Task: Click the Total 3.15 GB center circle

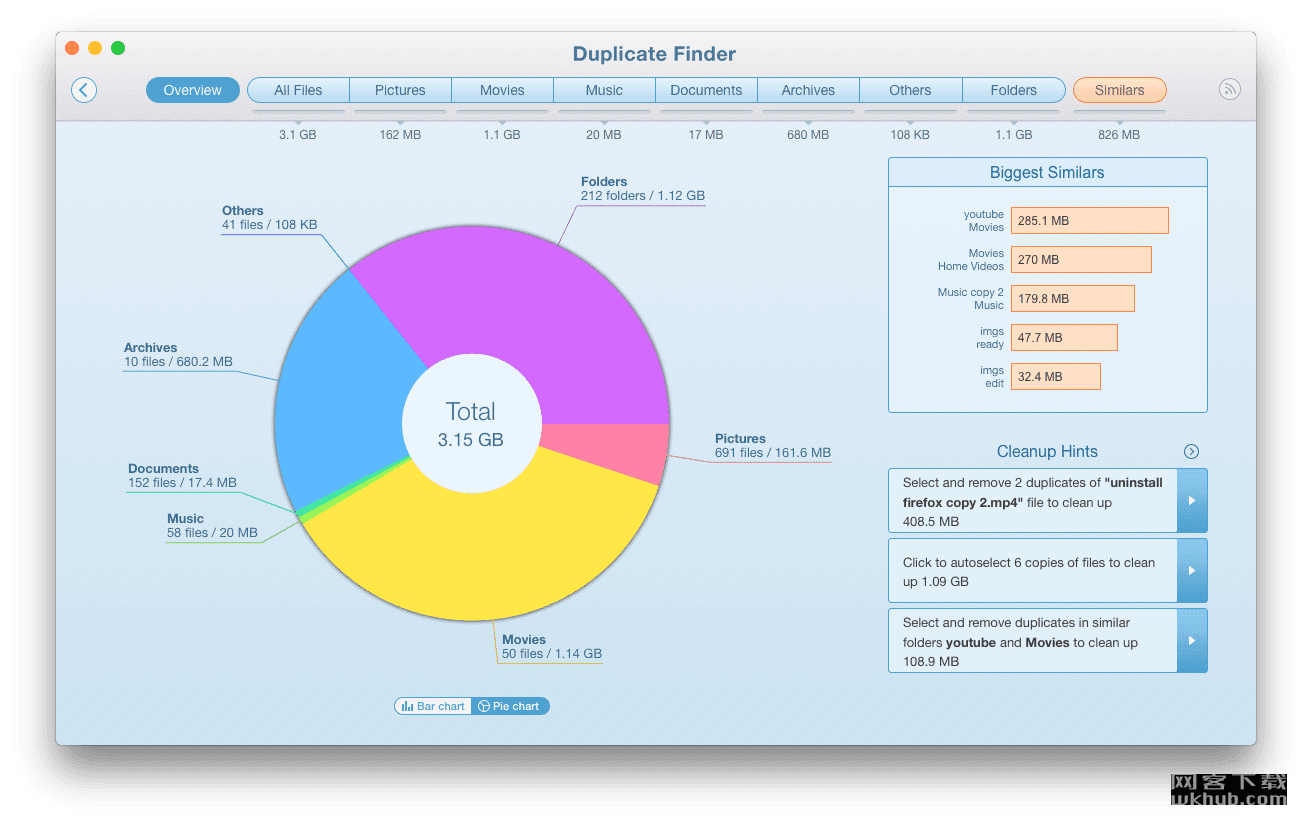Action: tap(471, 424)
